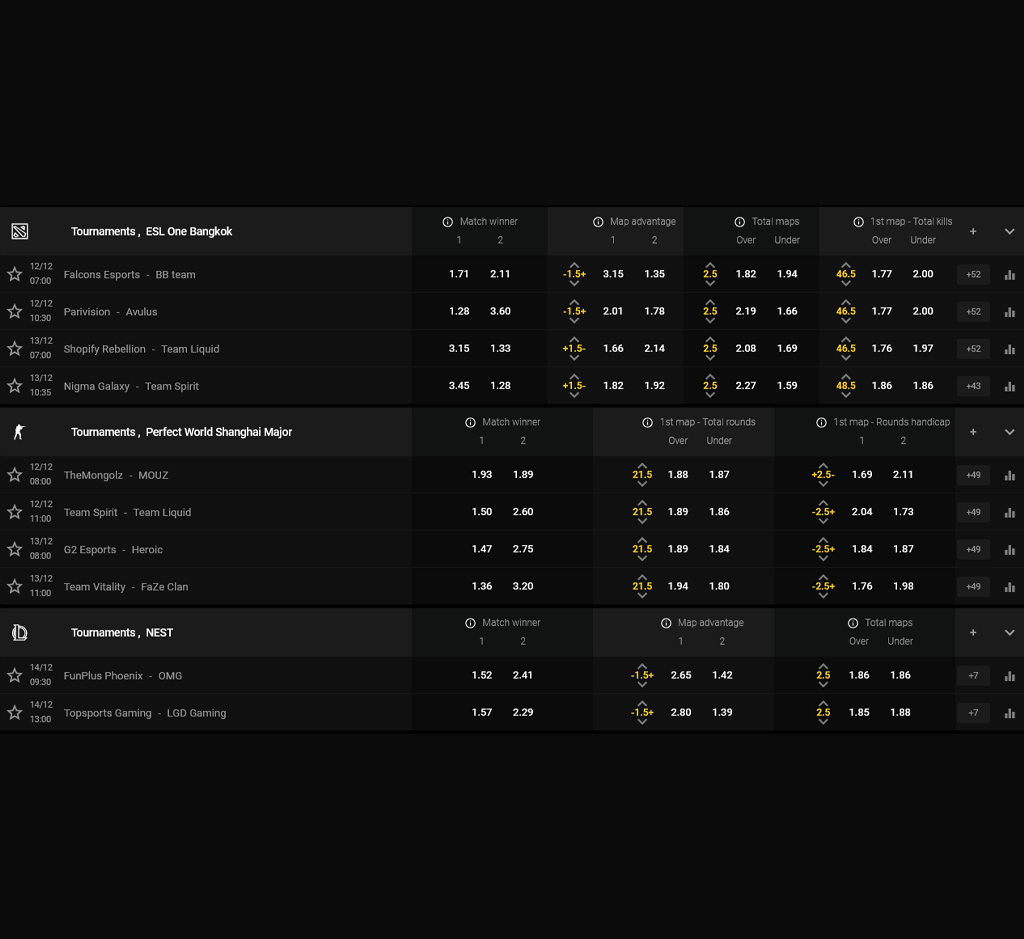Show info for Shanghai Major Match winner

470,422
